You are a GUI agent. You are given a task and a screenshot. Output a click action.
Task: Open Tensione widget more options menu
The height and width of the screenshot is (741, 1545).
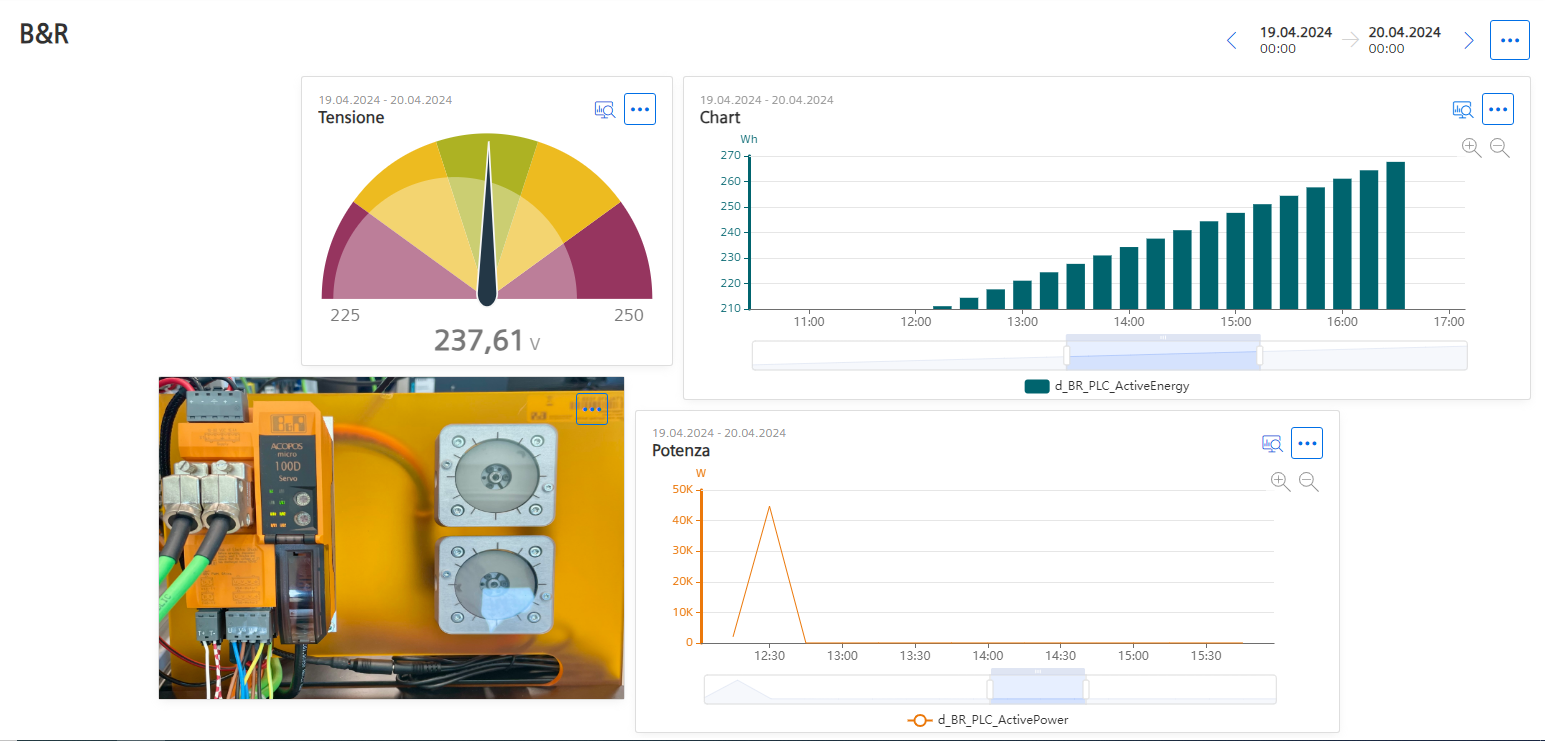click(x=640, y=109)
